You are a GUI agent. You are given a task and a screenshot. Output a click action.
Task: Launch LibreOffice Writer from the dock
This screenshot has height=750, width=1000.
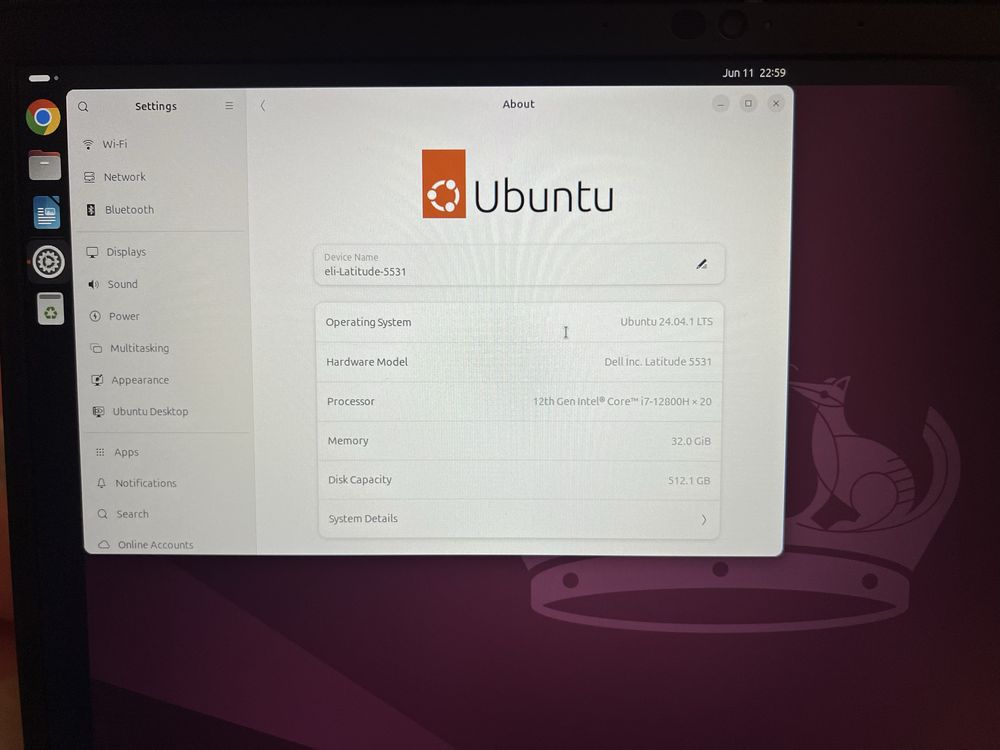click(x=47, y=212)
